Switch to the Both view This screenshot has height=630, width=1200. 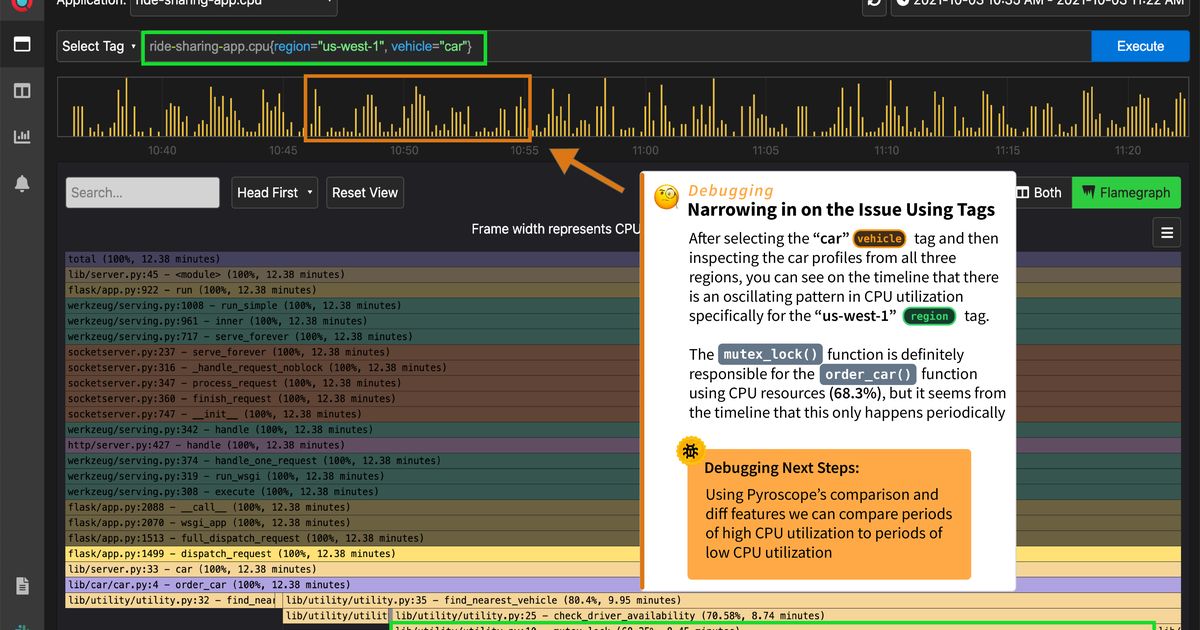pyautogui.click(x=1040, y=193)
